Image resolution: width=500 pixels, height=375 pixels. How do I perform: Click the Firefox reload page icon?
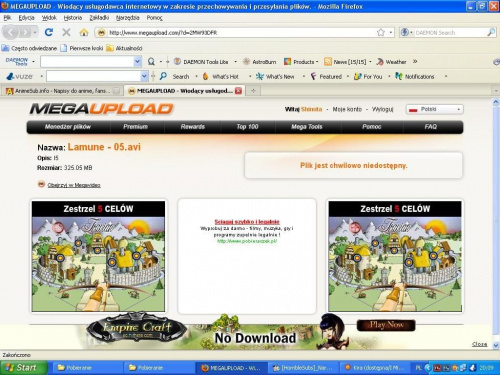click(x=49, y=32)
